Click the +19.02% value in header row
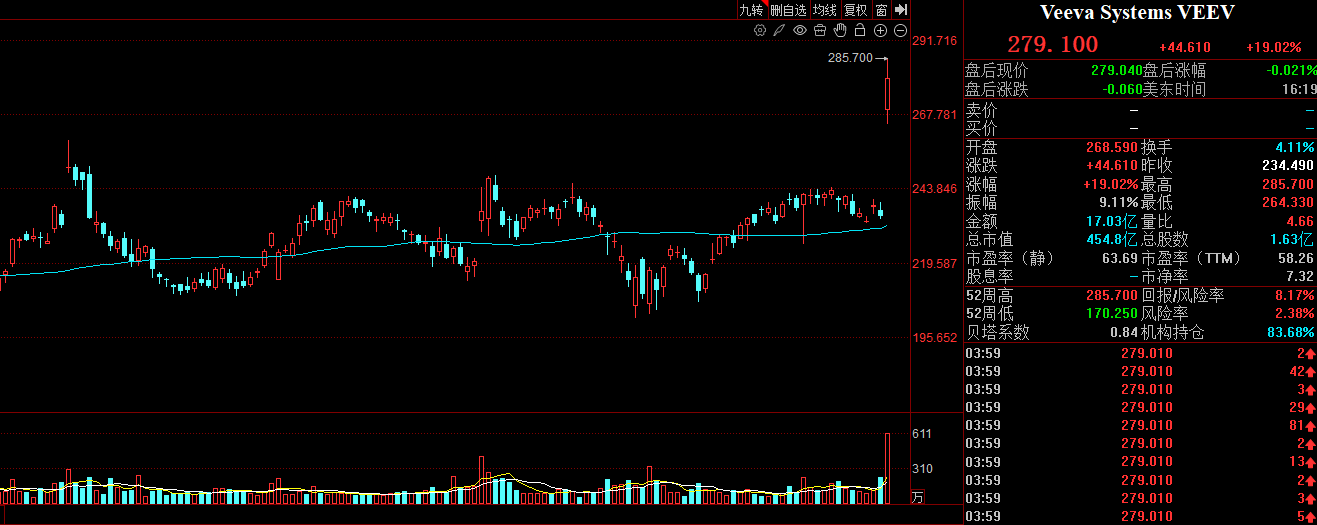Image resolution: width=1317 pixels, height=525 pixels. [1274, 47]
